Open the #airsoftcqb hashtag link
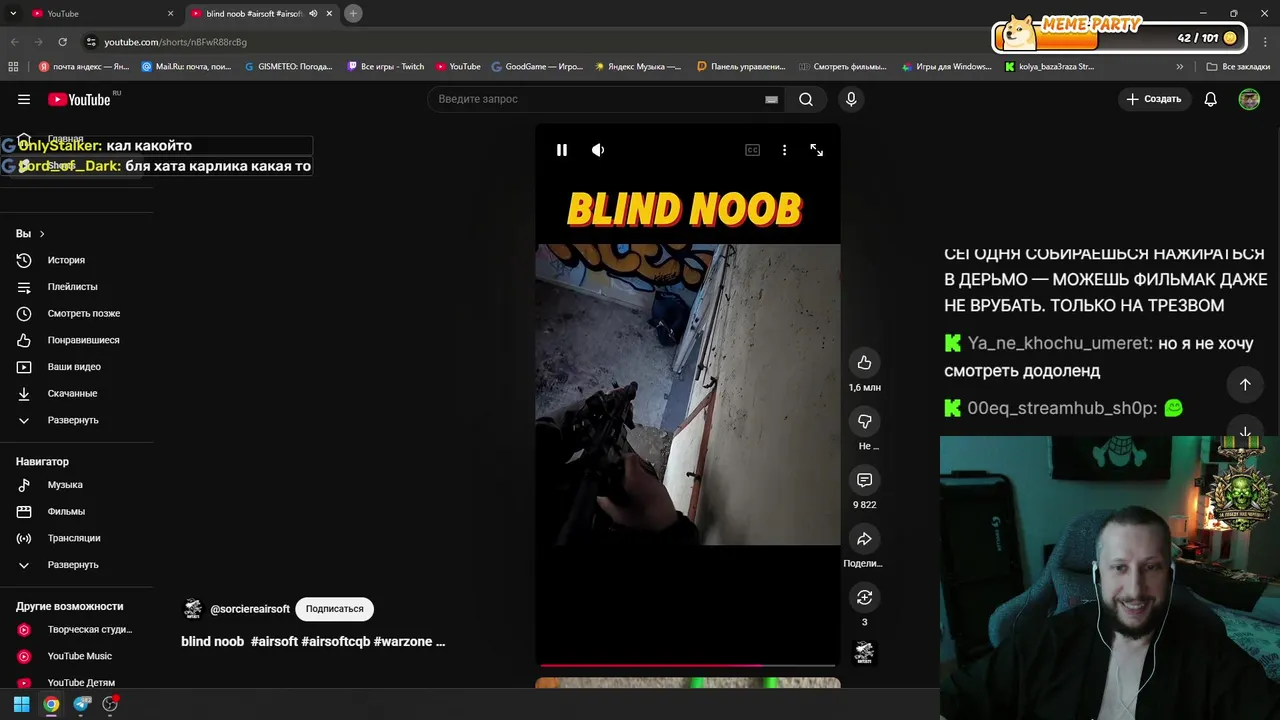Screen dimensions: 1280x720 click(x=335, y=642)
